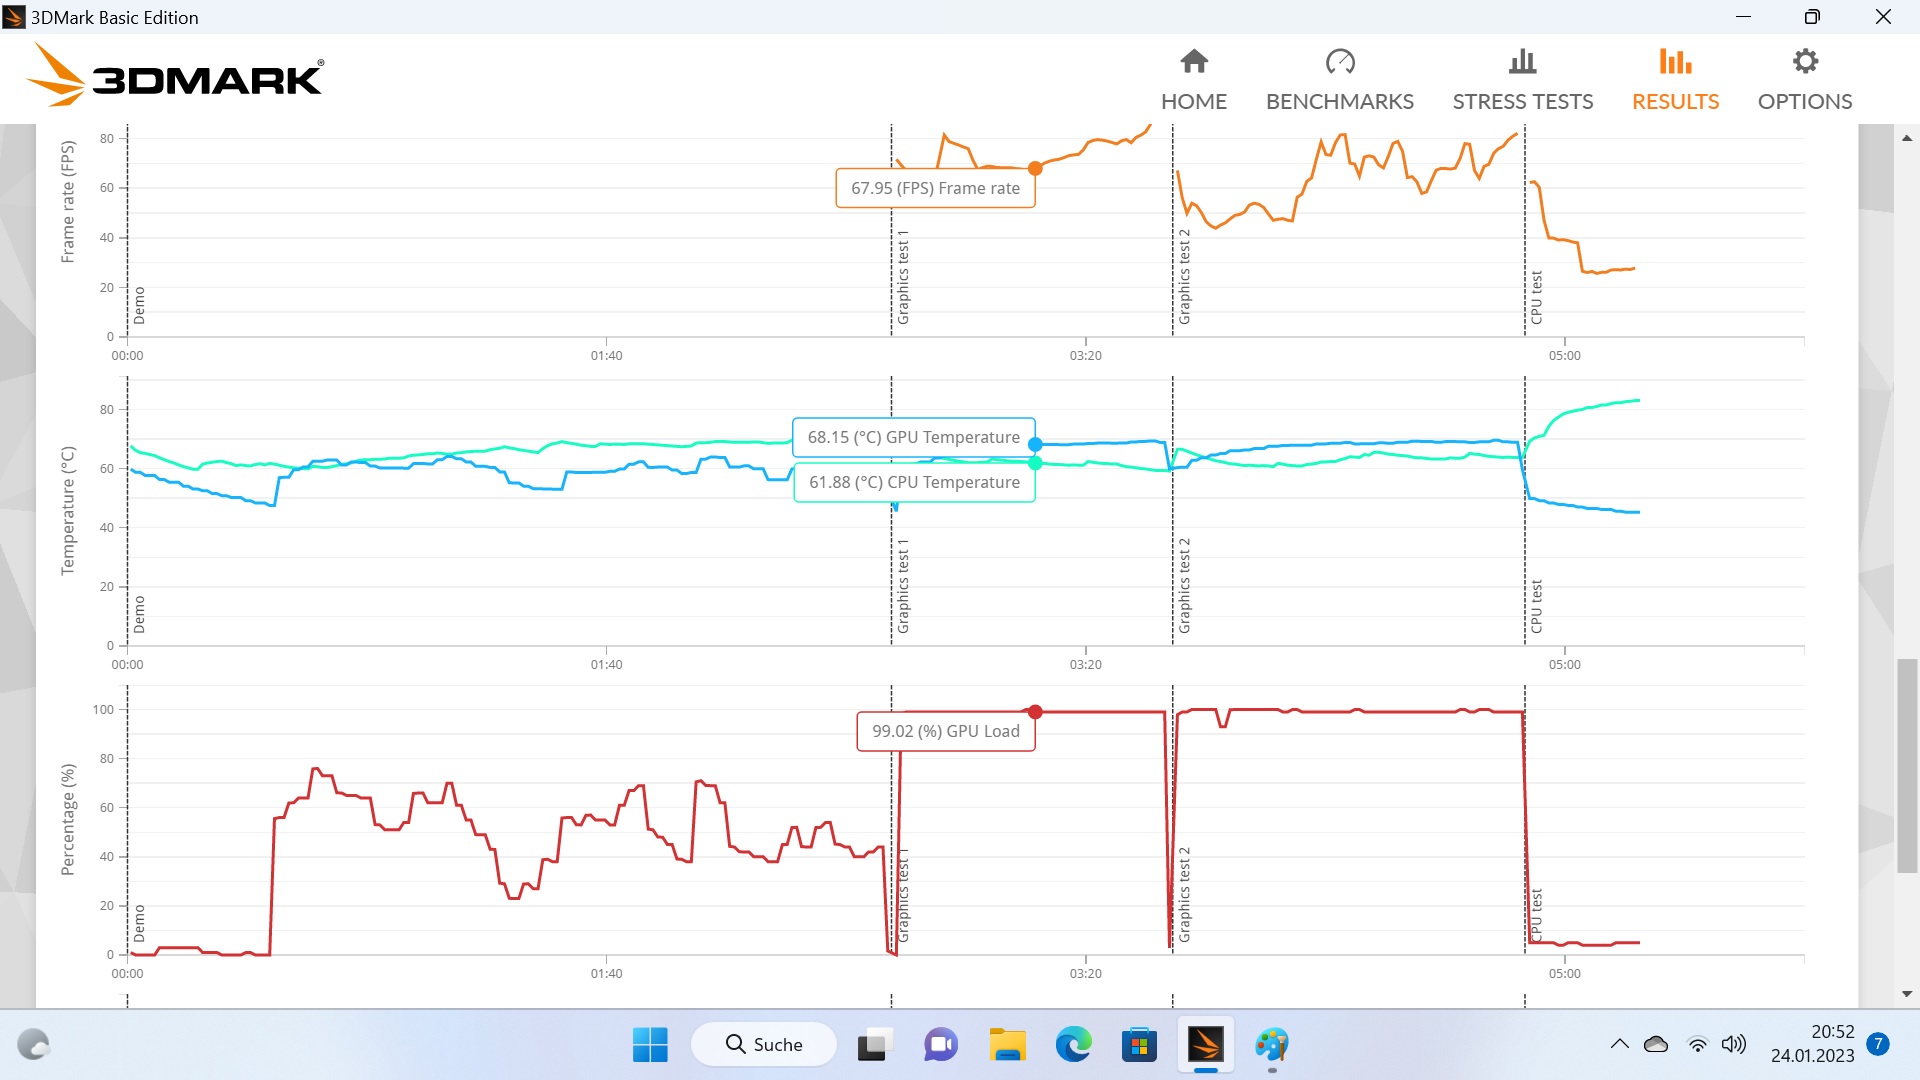
Task: Switch to the BENCHMARKS tab label
Action: click(x=1339, y=102)
